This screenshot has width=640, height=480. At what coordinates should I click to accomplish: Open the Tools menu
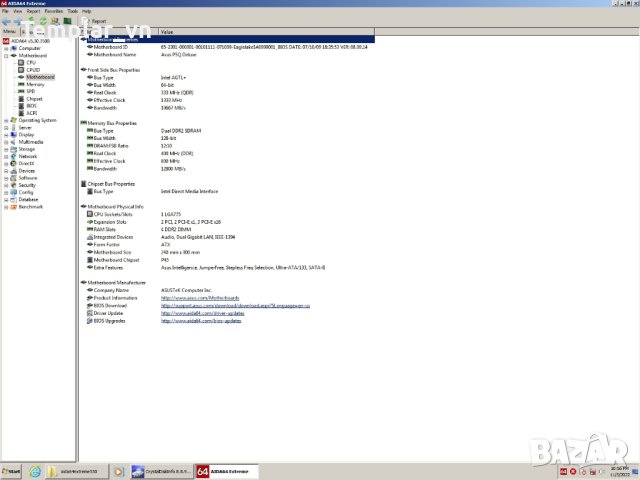point(71,11)
